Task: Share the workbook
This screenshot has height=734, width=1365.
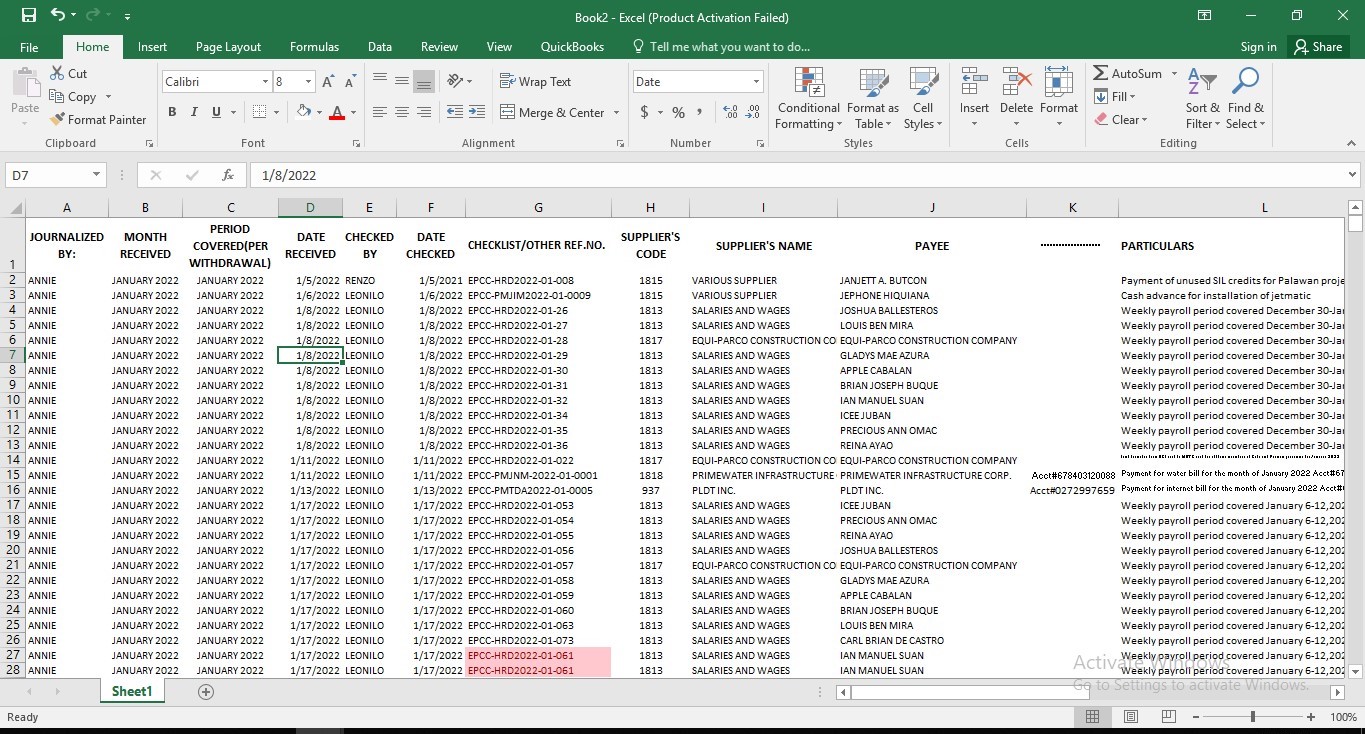Action: 1317,47
